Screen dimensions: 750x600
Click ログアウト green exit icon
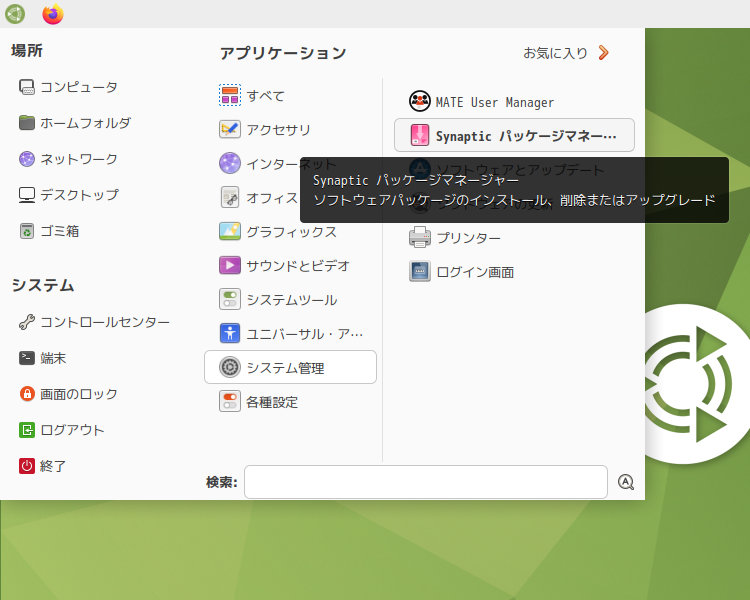27,430
